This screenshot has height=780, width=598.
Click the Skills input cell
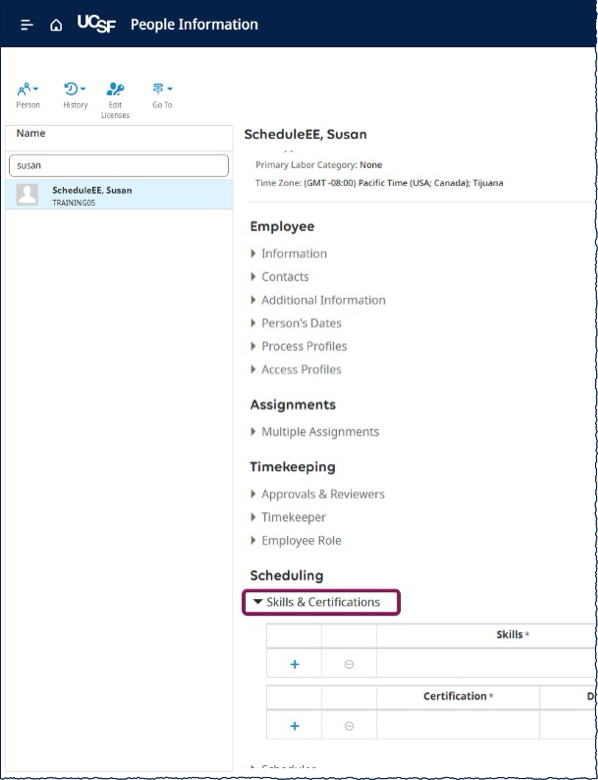pos(486,664)
